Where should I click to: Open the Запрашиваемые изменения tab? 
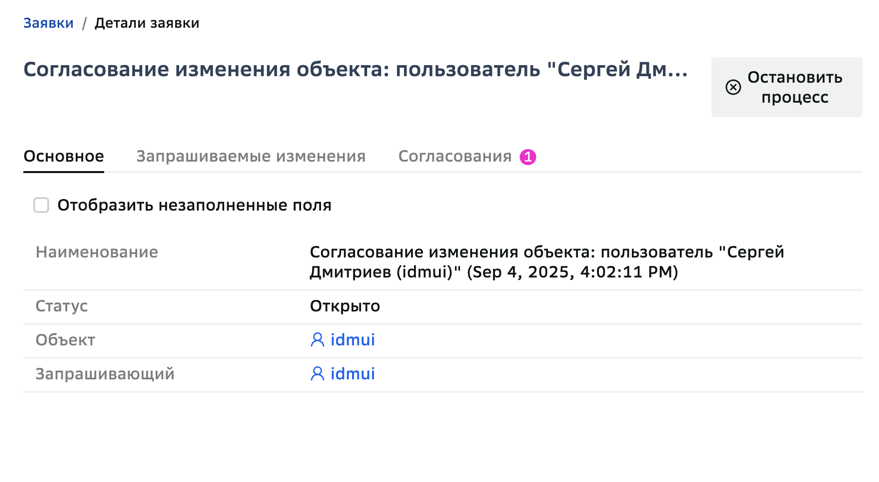pyautogui.click(x=251, y=156)
